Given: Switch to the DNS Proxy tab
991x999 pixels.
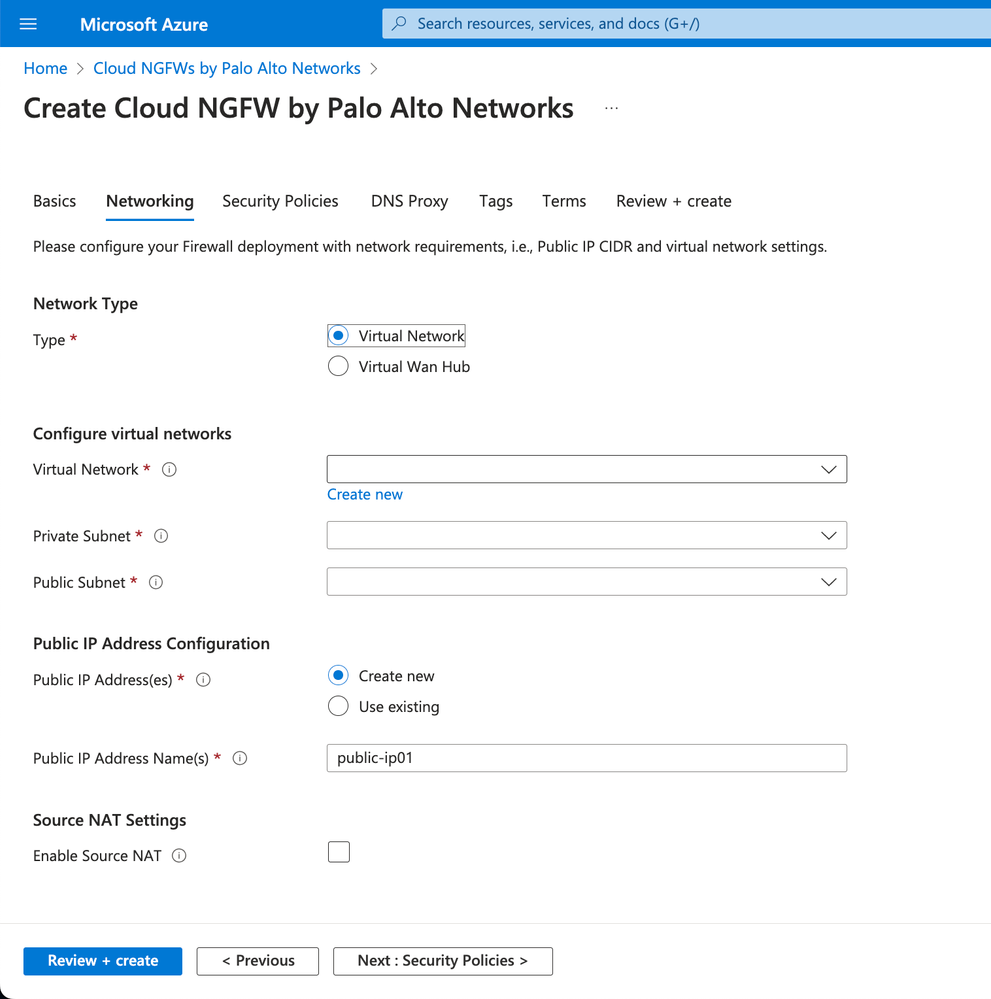Looking at the screenshot, I should tap(409, 201).
